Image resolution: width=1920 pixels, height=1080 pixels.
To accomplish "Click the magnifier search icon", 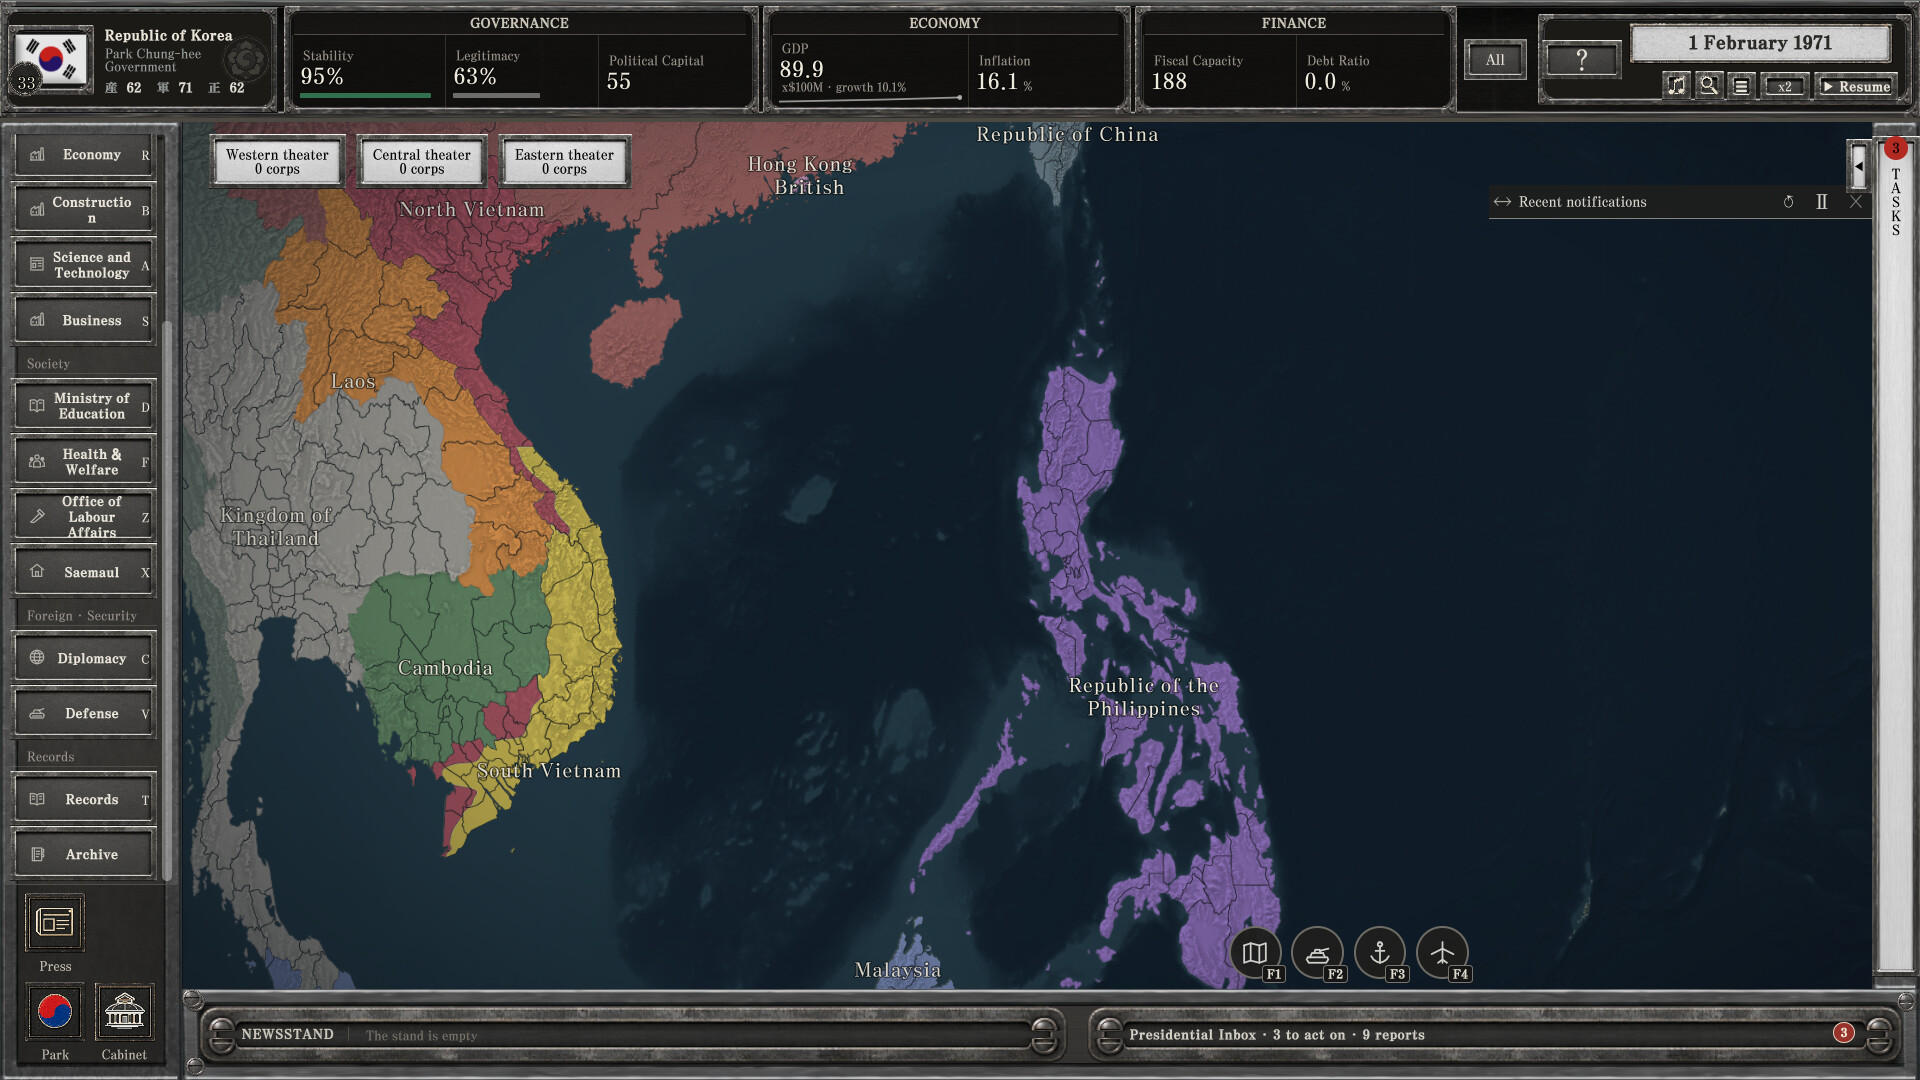I will [x=1709, y=86].
